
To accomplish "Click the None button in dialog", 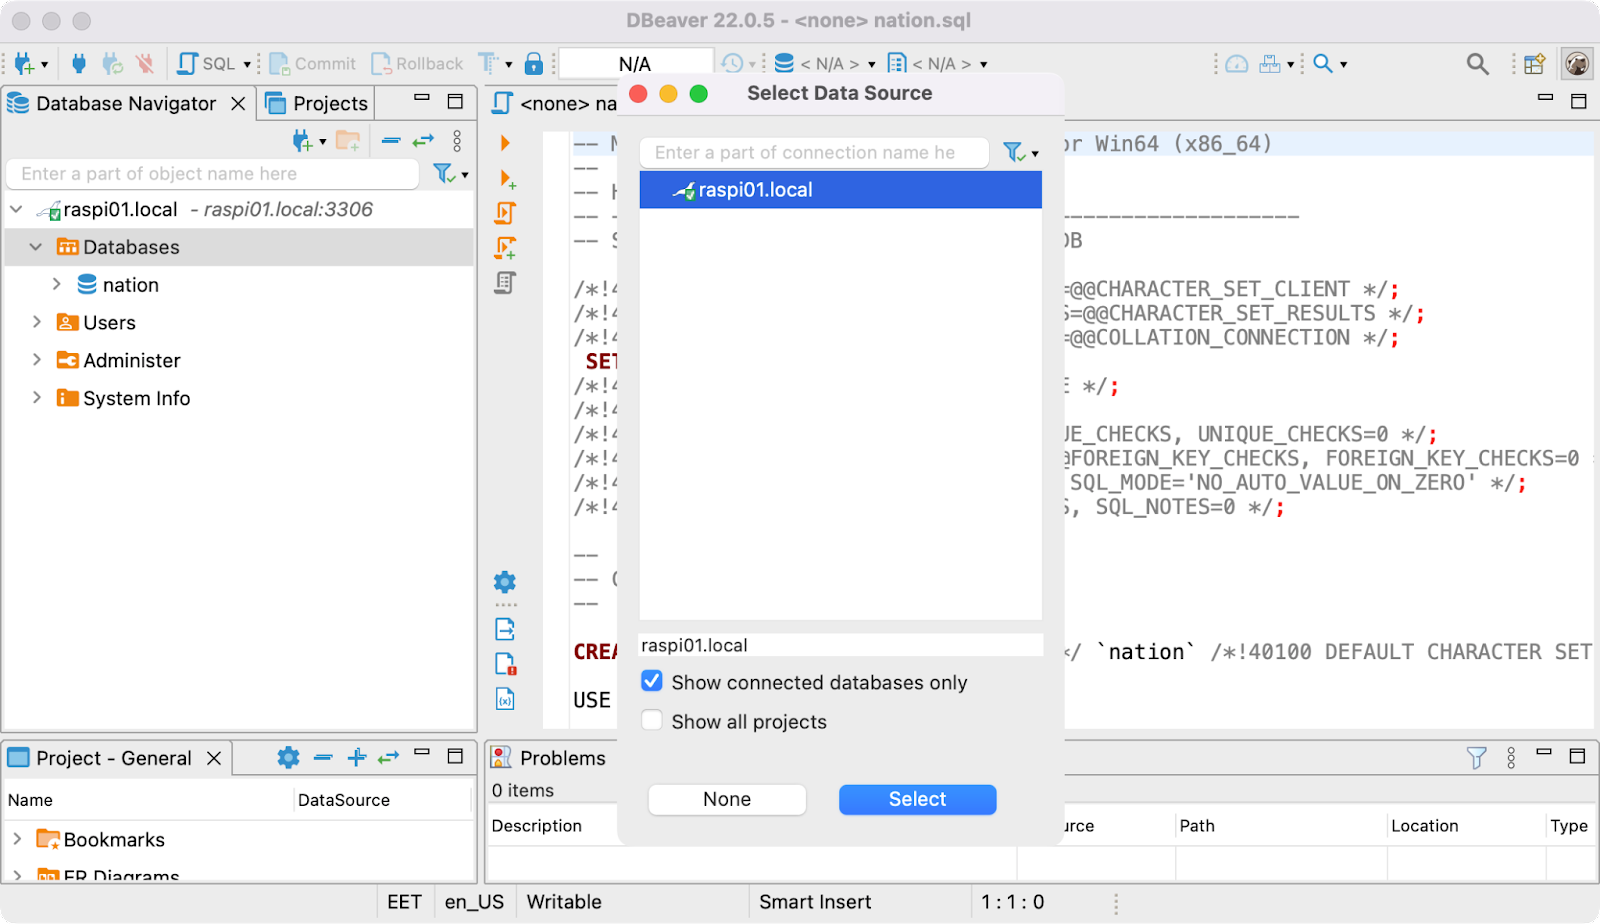I will tap(727, 799).
